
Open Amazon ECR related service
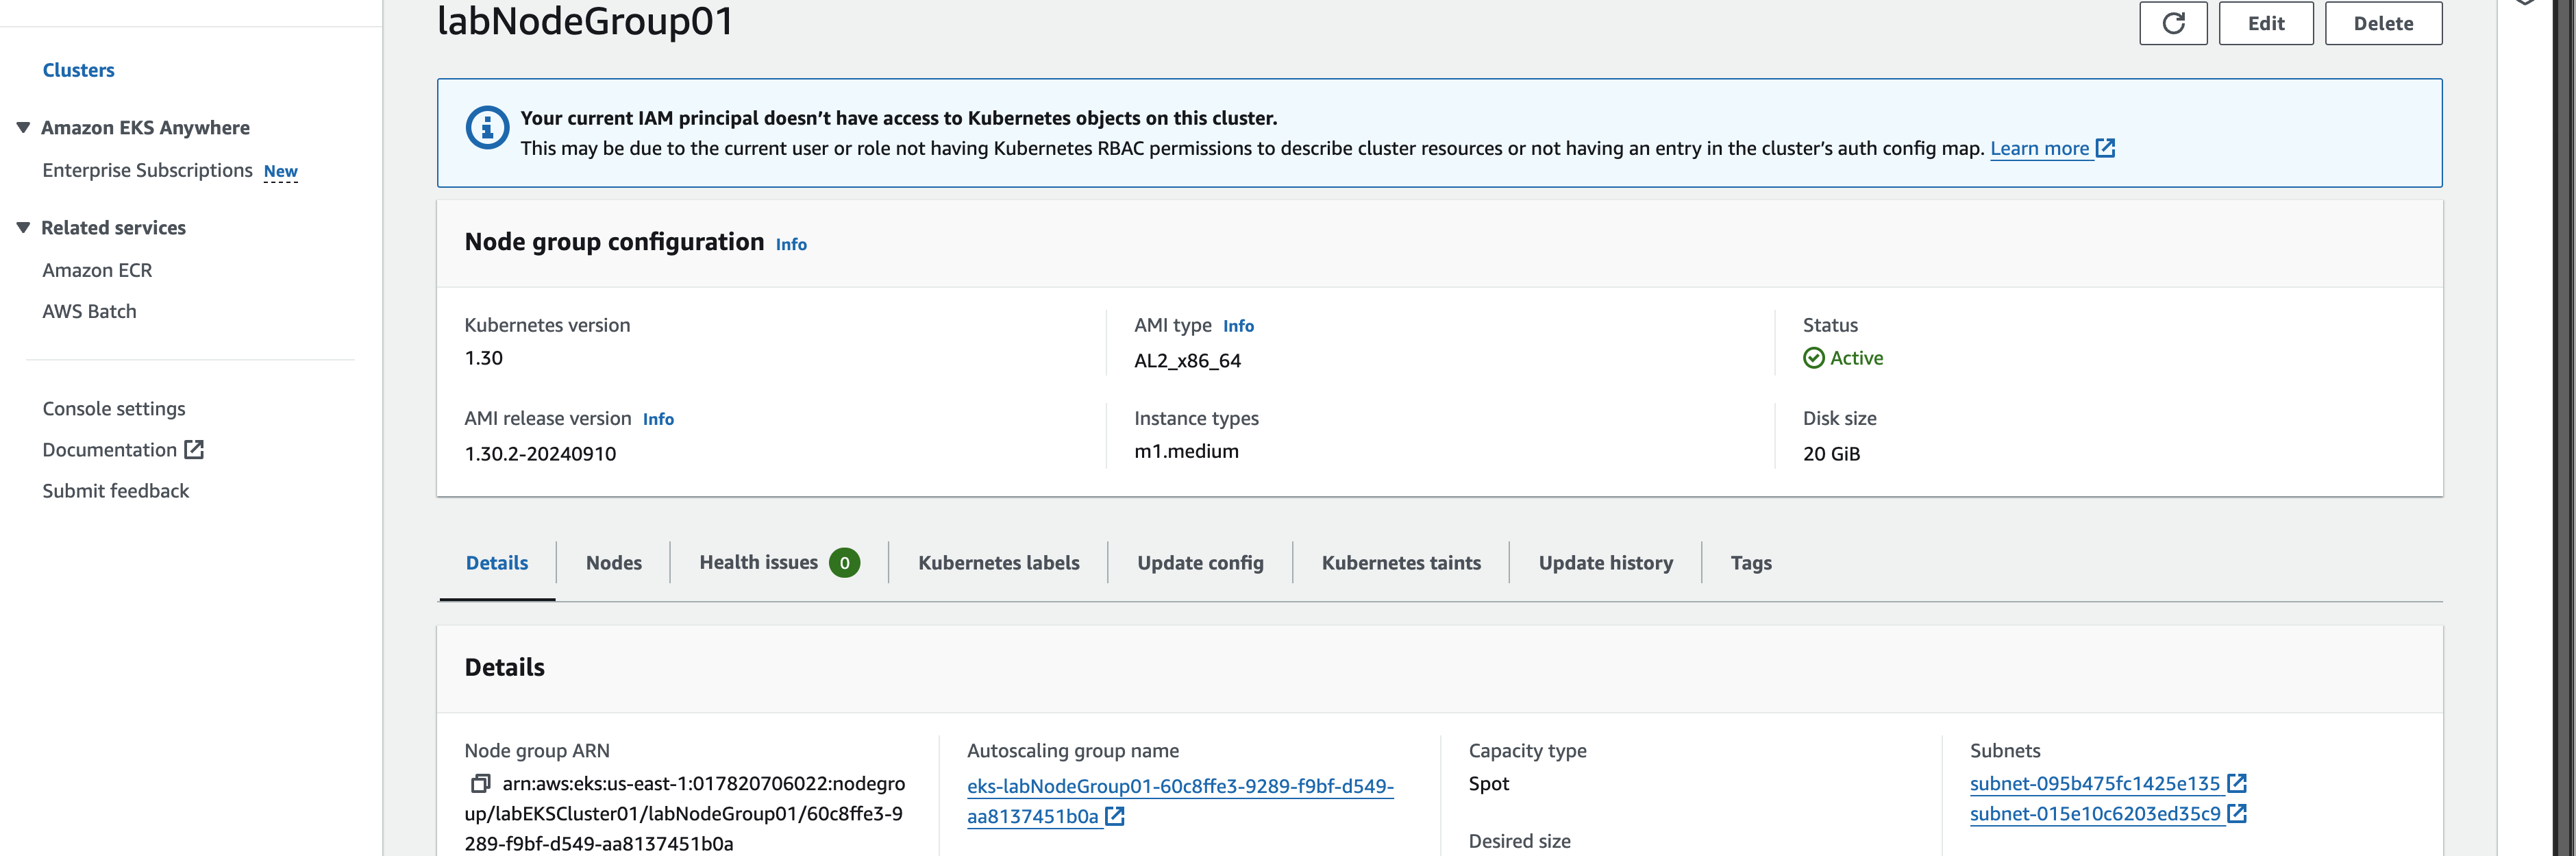pyautogui.click(x=97, y=270)
